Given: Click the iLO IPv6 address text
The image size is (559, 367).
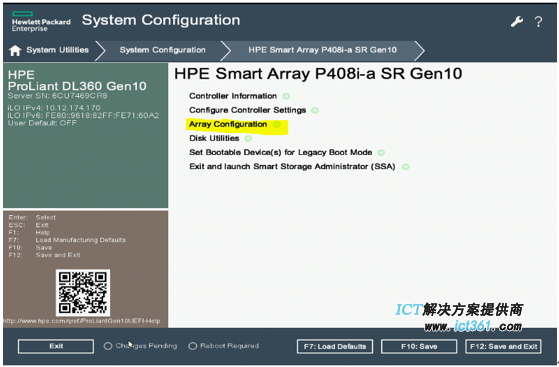Looking at the screenshot, I should coord(83,115).
